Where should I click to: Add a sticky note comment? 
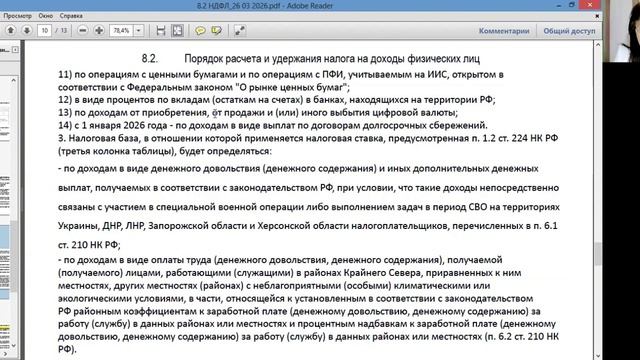200,31
